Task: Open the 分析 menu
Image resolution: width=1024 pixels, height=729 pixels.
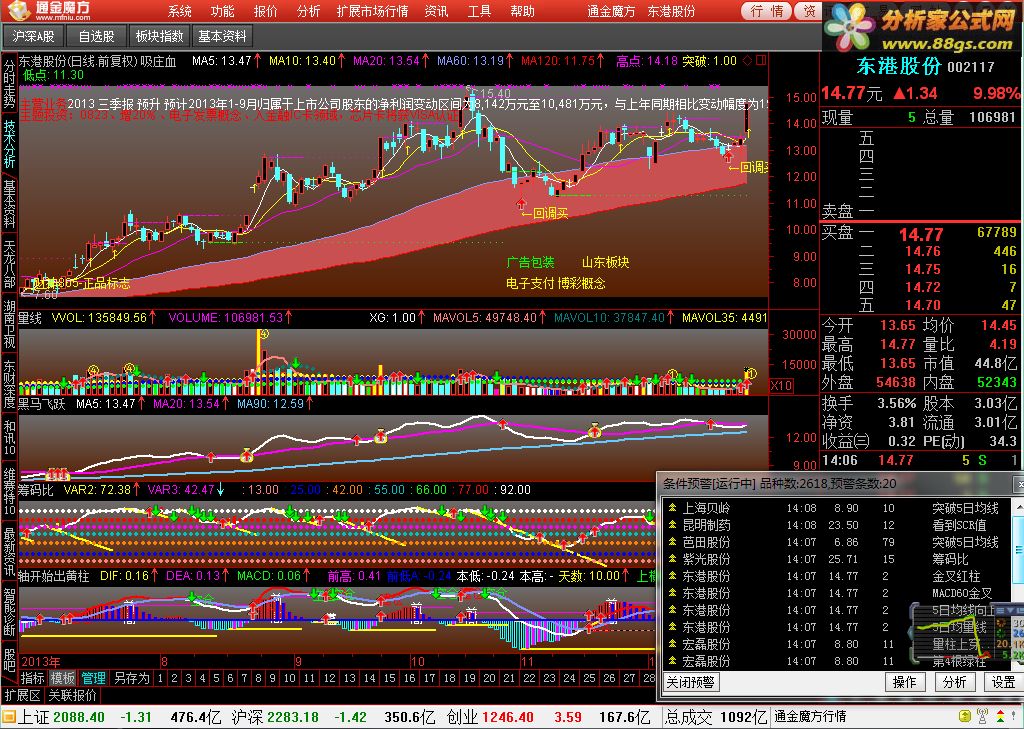Action: [x=308, y=11]
